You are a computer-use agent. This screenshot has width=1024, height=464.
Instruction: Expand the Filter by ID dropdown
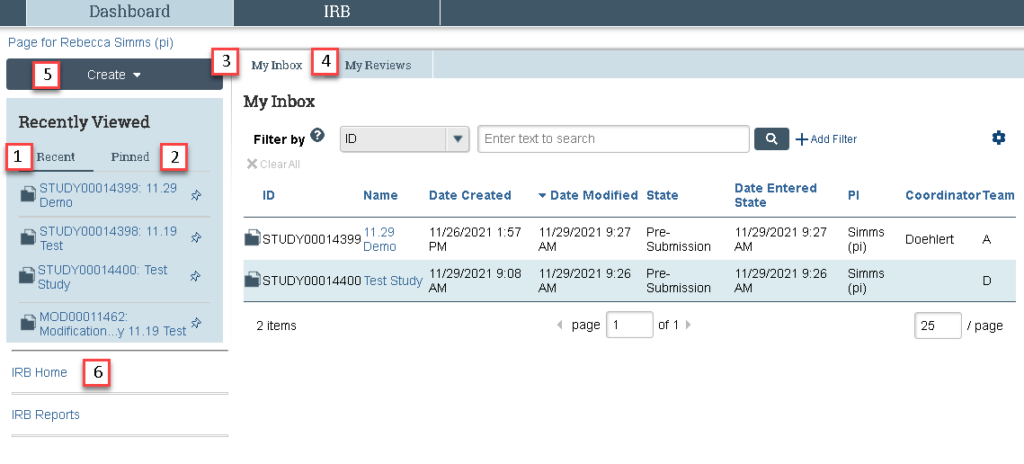(x=457, y=139)
